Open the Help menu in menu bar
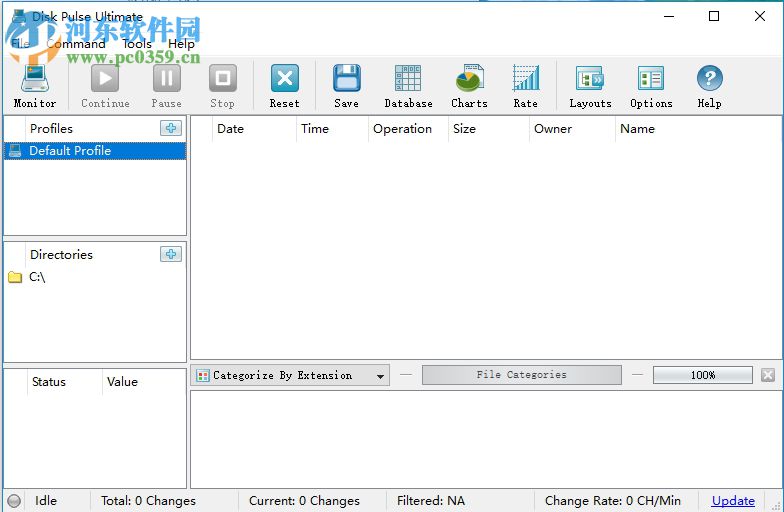Viewport: 784px width, 512px height. click(181, 44)
